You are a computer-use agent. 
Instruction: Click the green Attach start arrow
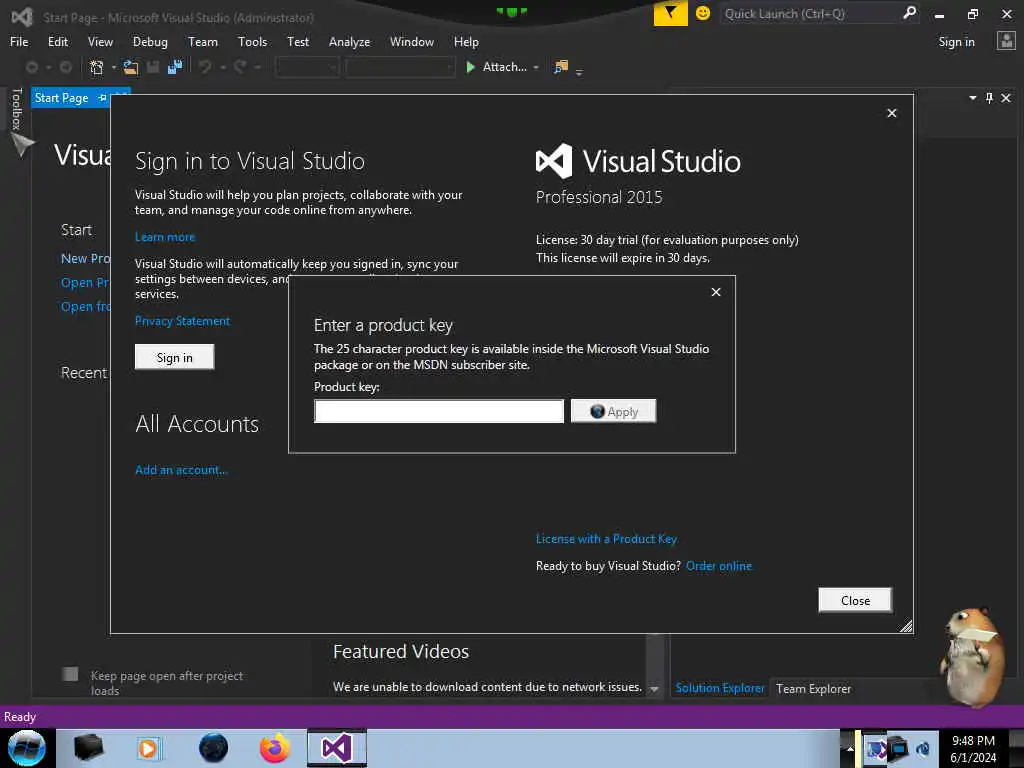tap(470, 67)
